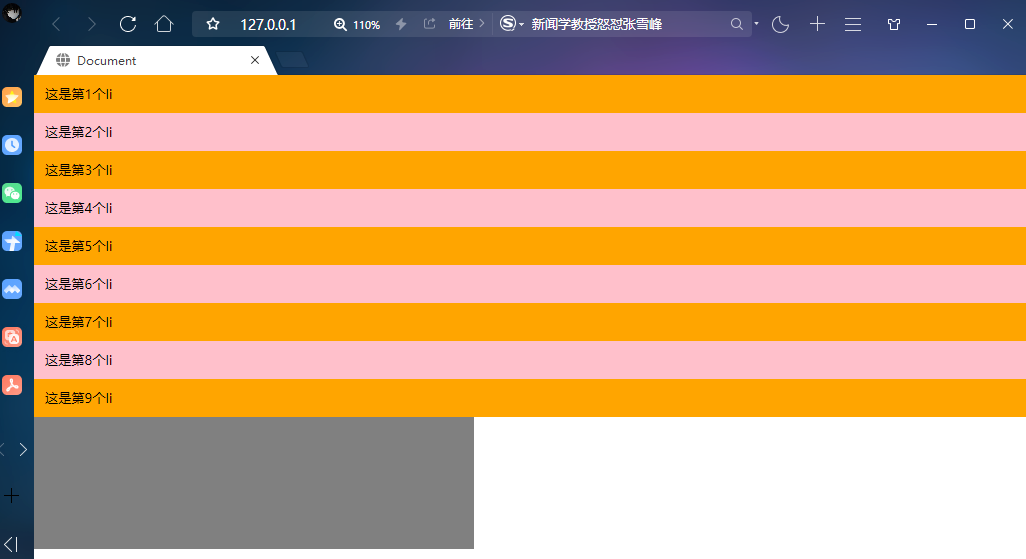Image resolution: width=1026 pixels, height=559 pixels.
Task: Click the row 这是第1个li
Action: point(530,94)
